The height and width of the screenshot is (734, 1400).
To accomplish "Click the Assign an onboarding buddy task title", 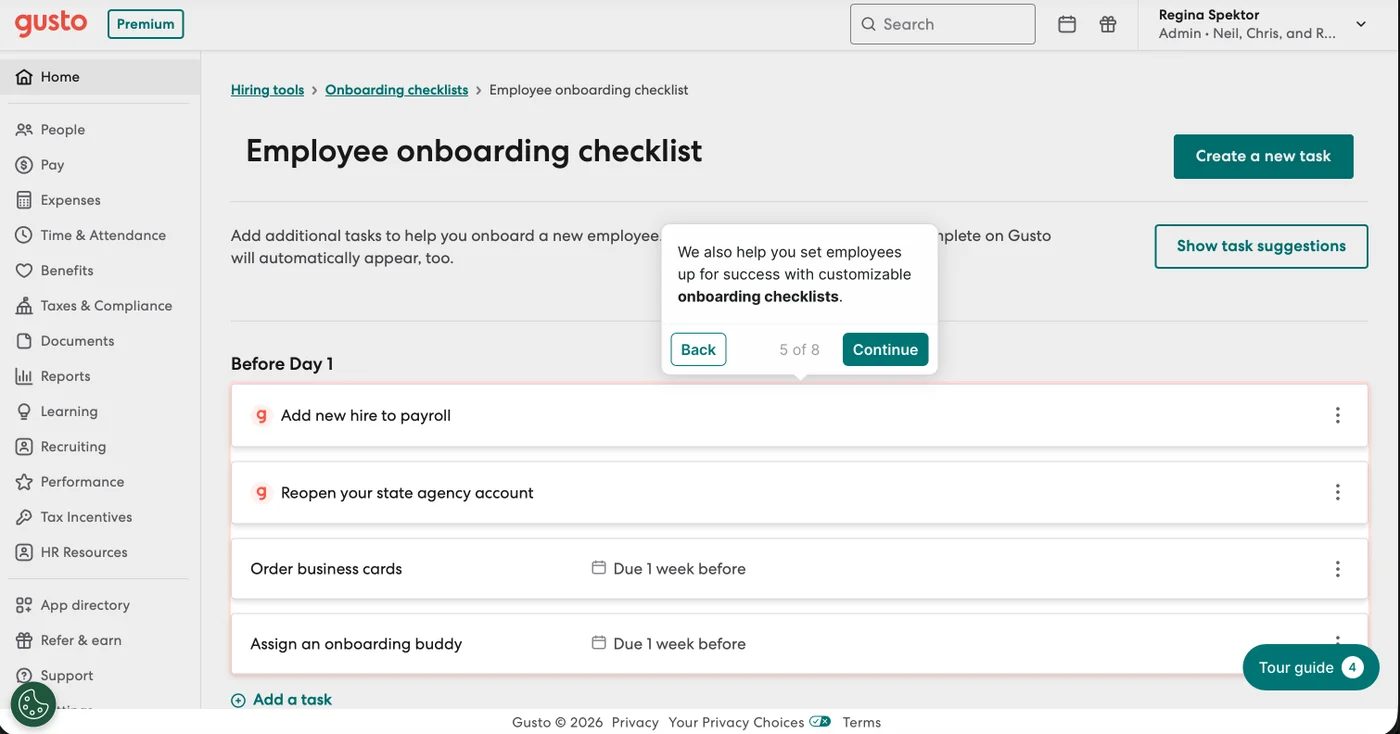I will [356, 644].
